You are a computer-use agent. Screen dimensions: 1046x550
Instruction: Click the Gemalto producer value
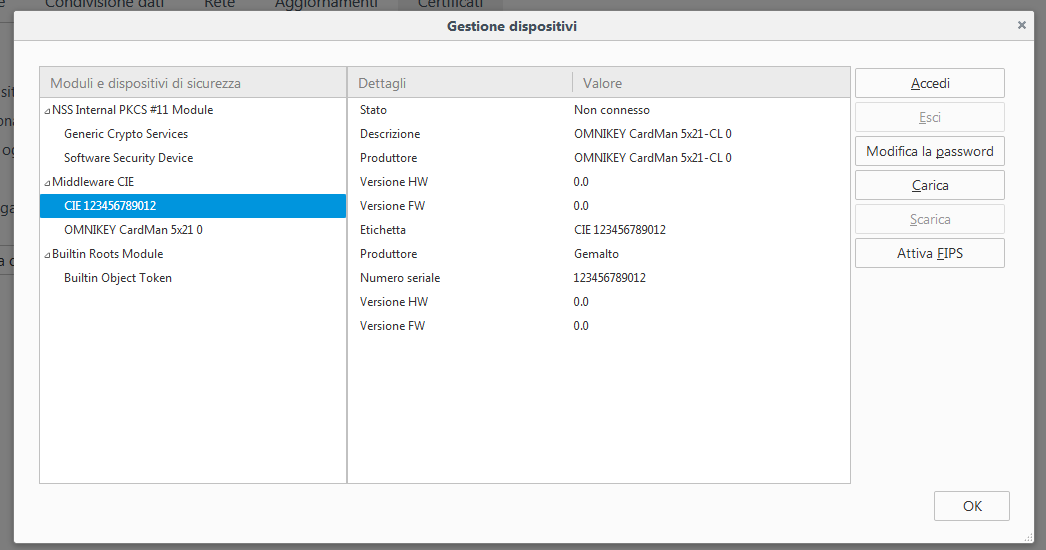click(596, 254)
